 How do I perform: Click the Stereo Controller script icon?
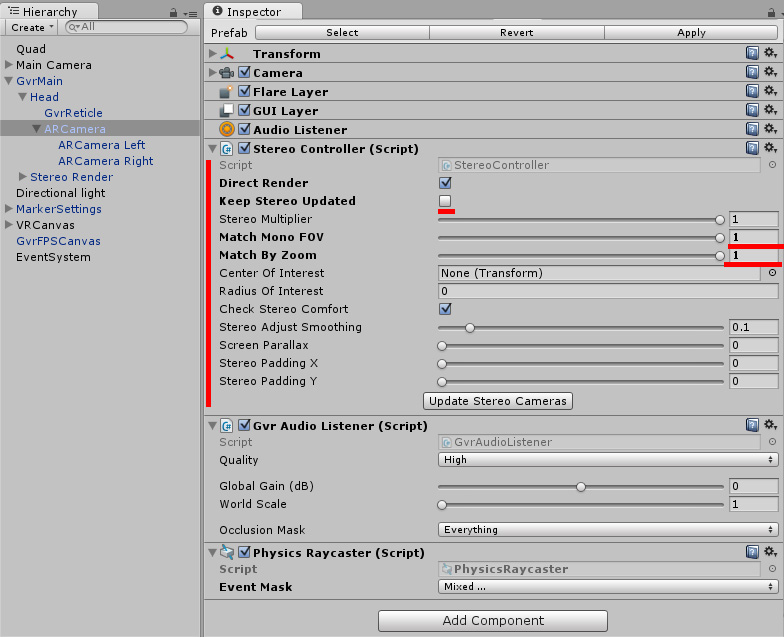pos(226,148)
